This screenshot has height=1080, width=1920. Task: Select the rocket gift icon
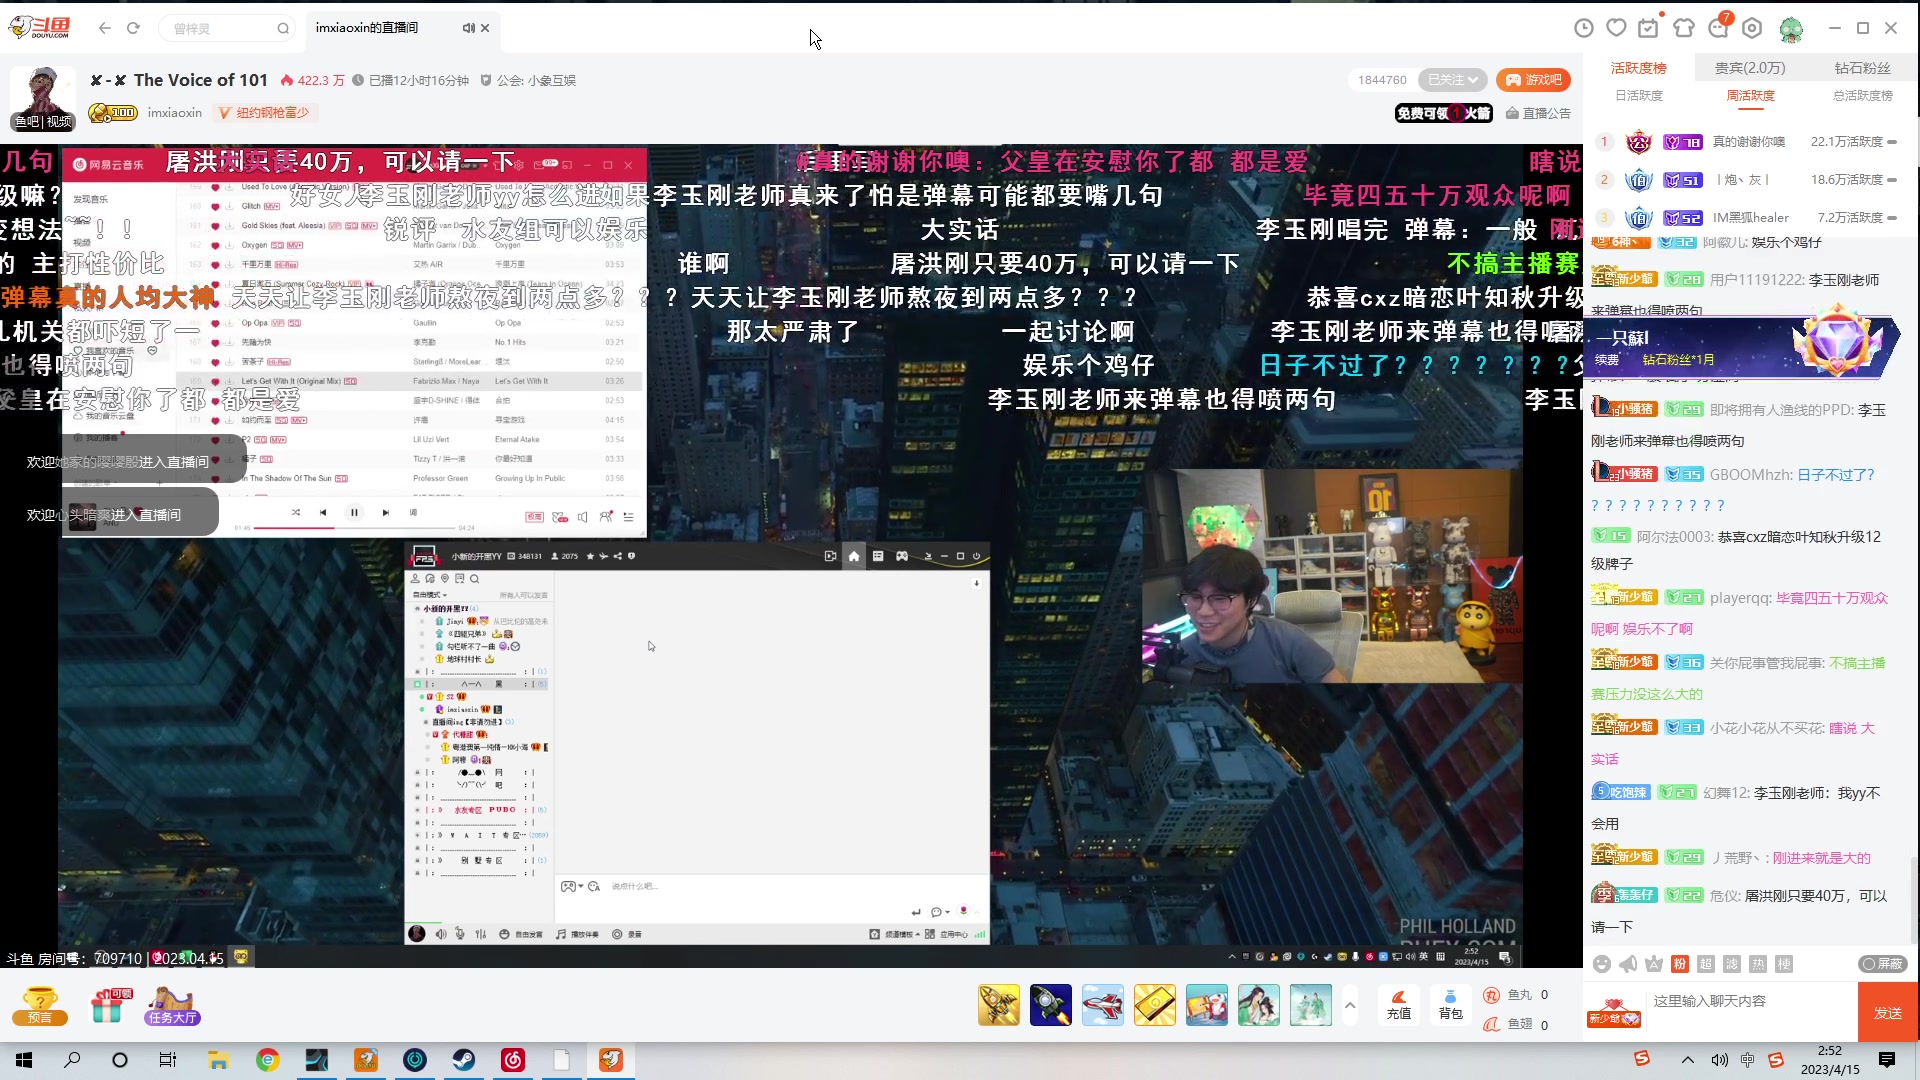[1000, 1005]
